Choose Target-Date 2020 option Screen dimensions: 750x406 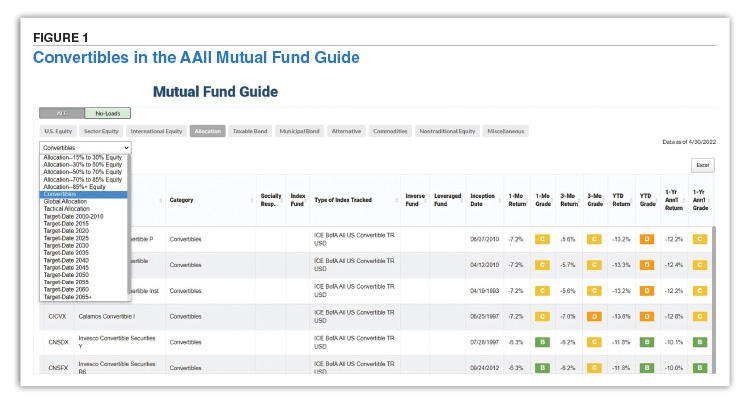83,230
